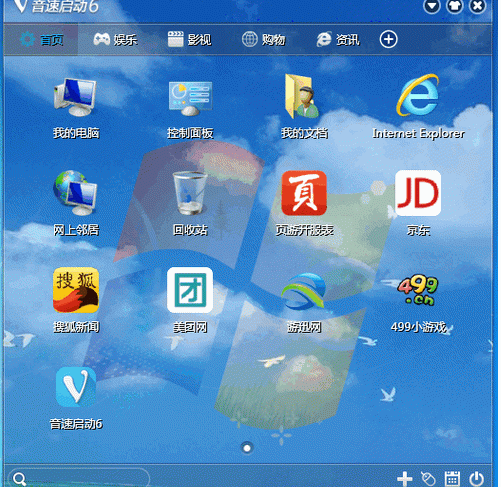Click the magnifier search icon

coord(19,480)
